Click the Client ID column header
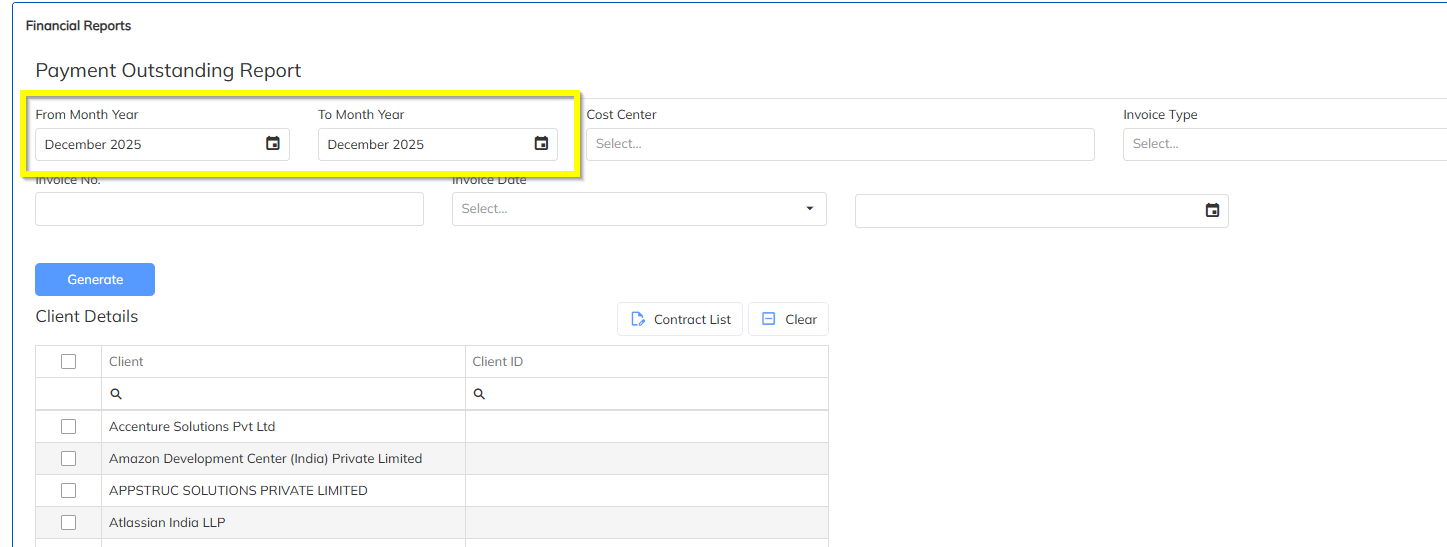 [x=497, y=361]
